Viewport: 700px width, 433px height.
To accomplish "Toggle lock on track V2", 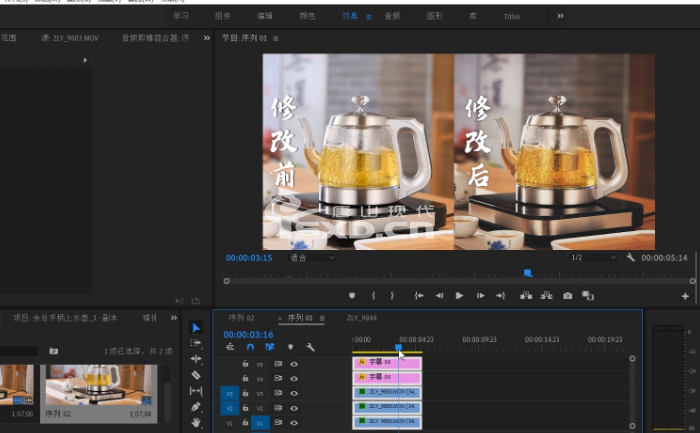I will pos(245,408).
